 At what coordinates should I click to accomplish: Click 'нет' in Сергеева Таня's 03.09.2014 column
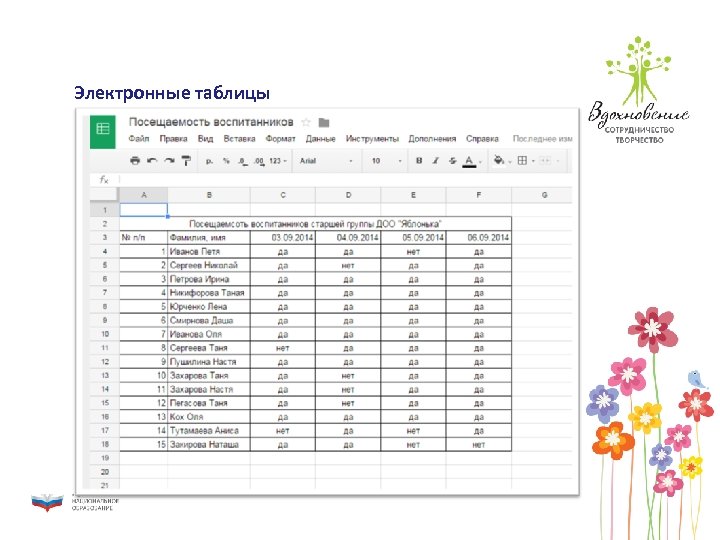283,348
